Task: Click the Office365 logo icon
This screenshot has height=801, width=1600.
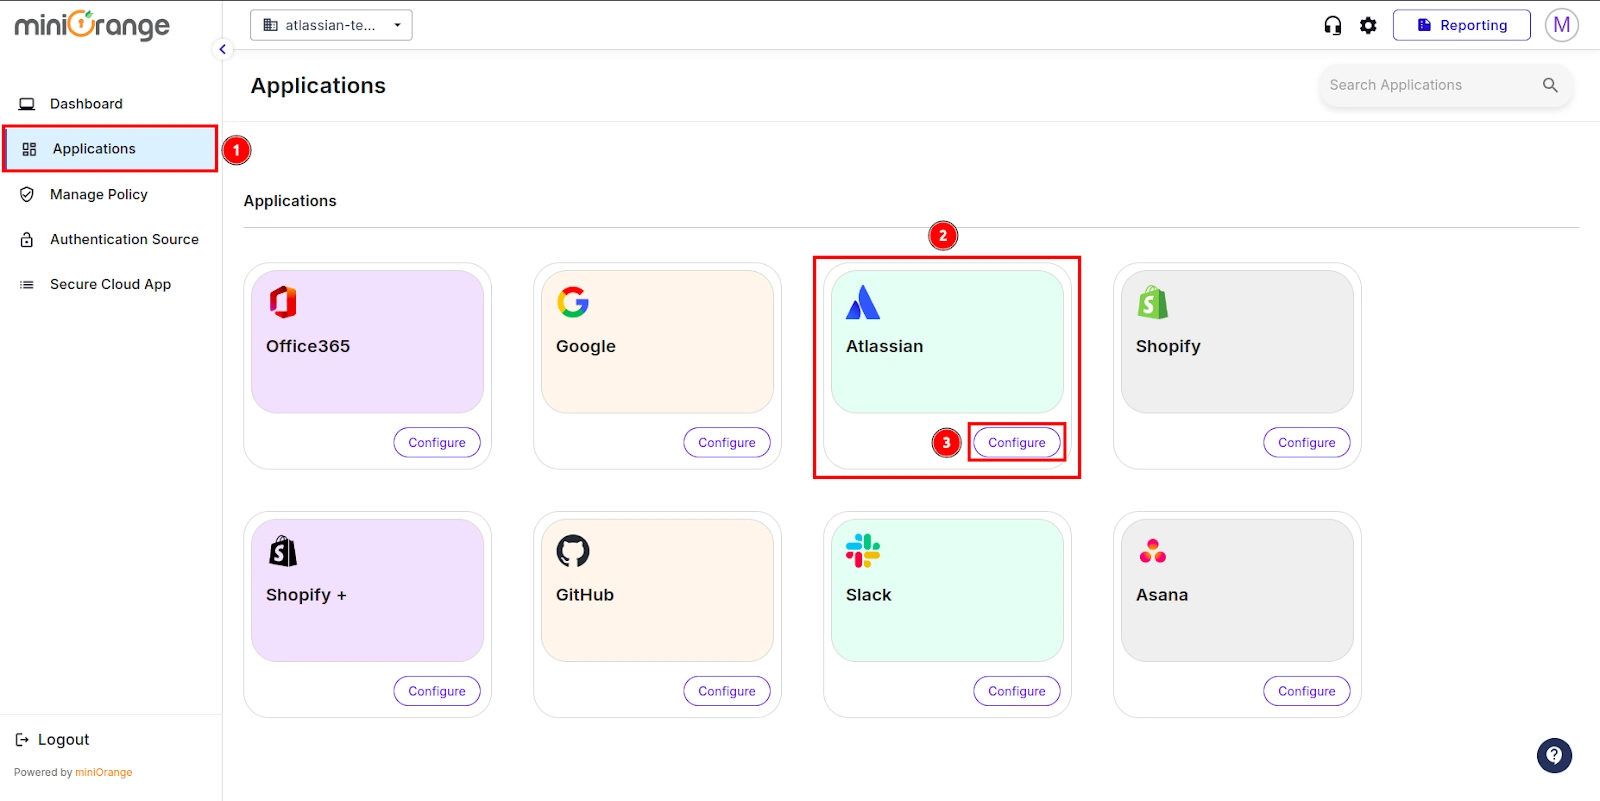Action: click(x=283, y=302)
